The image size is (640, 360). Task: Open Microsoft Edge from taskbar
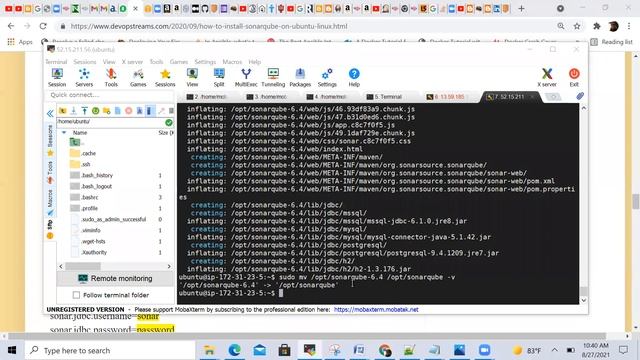click(234, 350)
